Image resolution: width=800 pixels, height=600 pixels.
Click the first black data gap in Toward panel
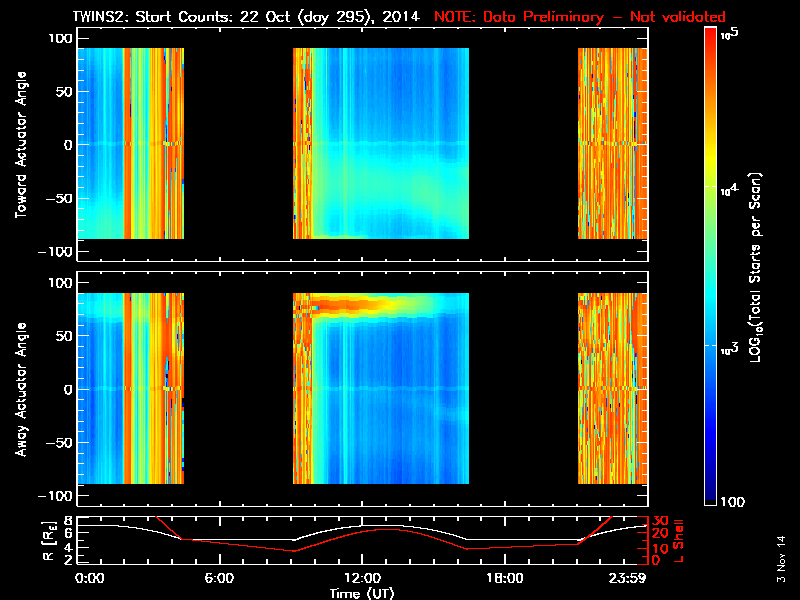(x=238, y=142)
